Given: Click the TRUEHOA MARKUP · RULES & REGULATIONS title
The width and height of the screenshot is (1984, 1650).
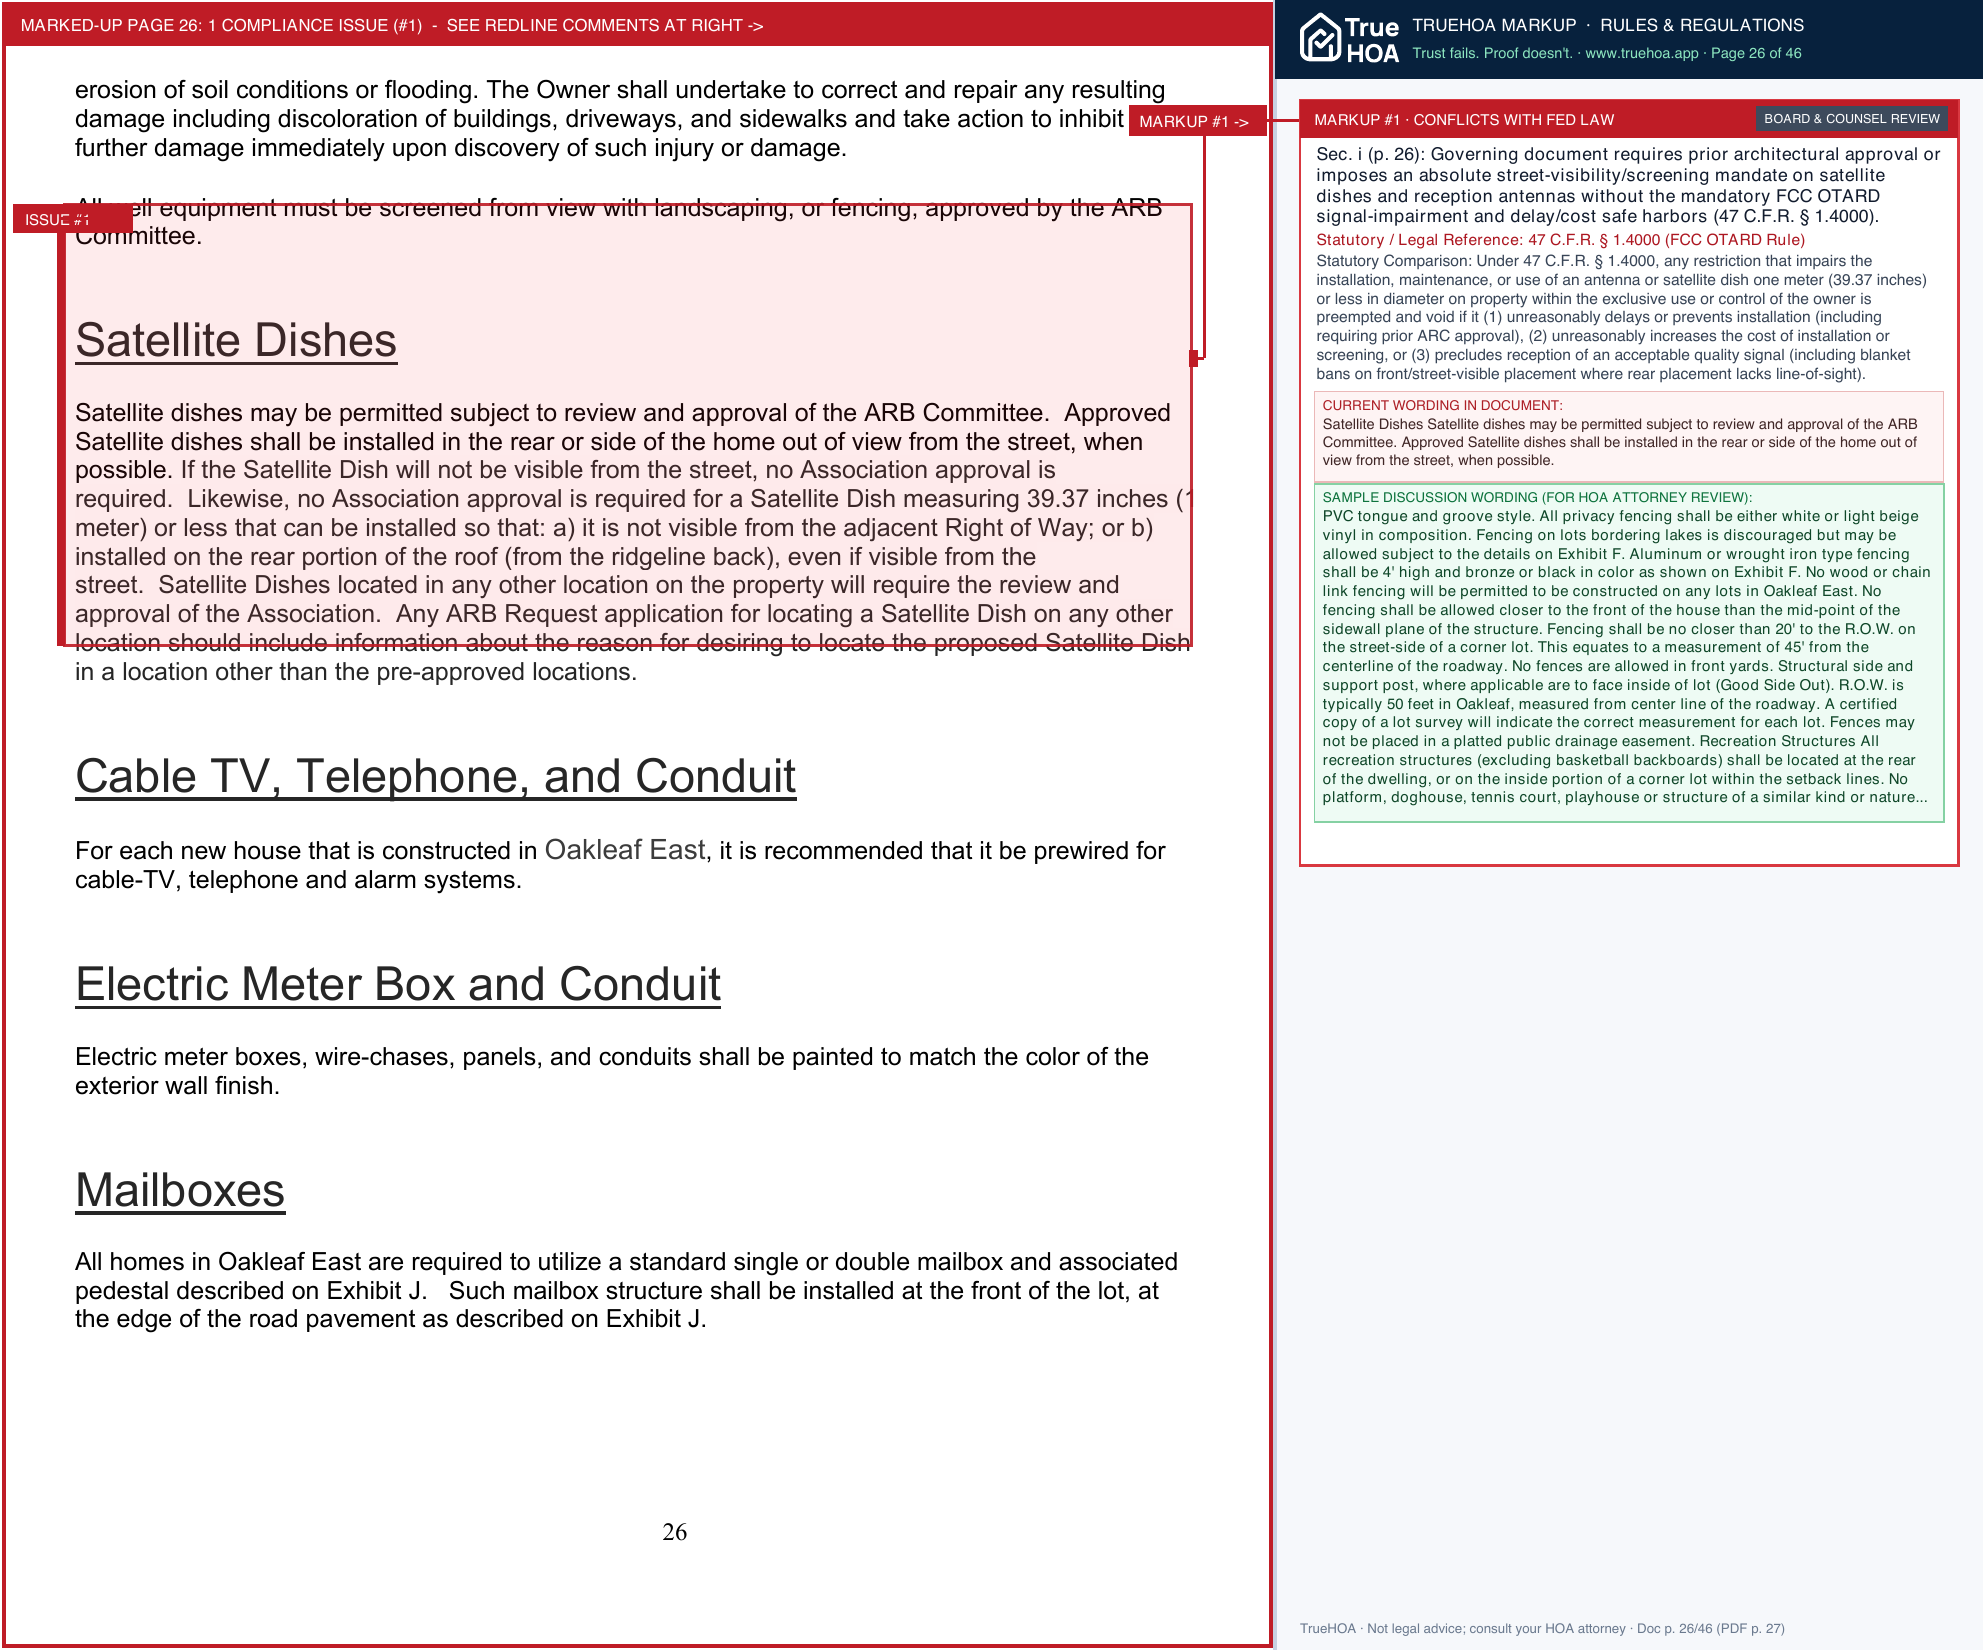Looking at the screenshot, I should coord(1608,25).
